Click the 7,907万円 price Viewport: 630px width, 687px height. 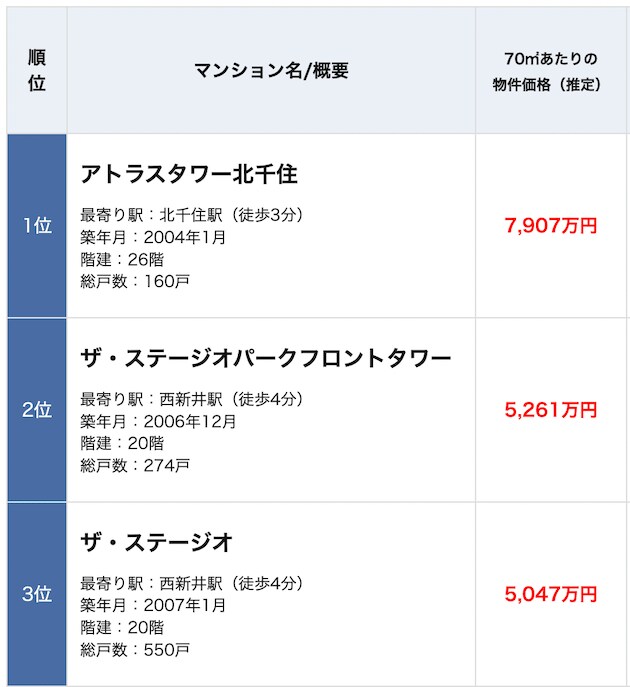(x=551, y=226)
